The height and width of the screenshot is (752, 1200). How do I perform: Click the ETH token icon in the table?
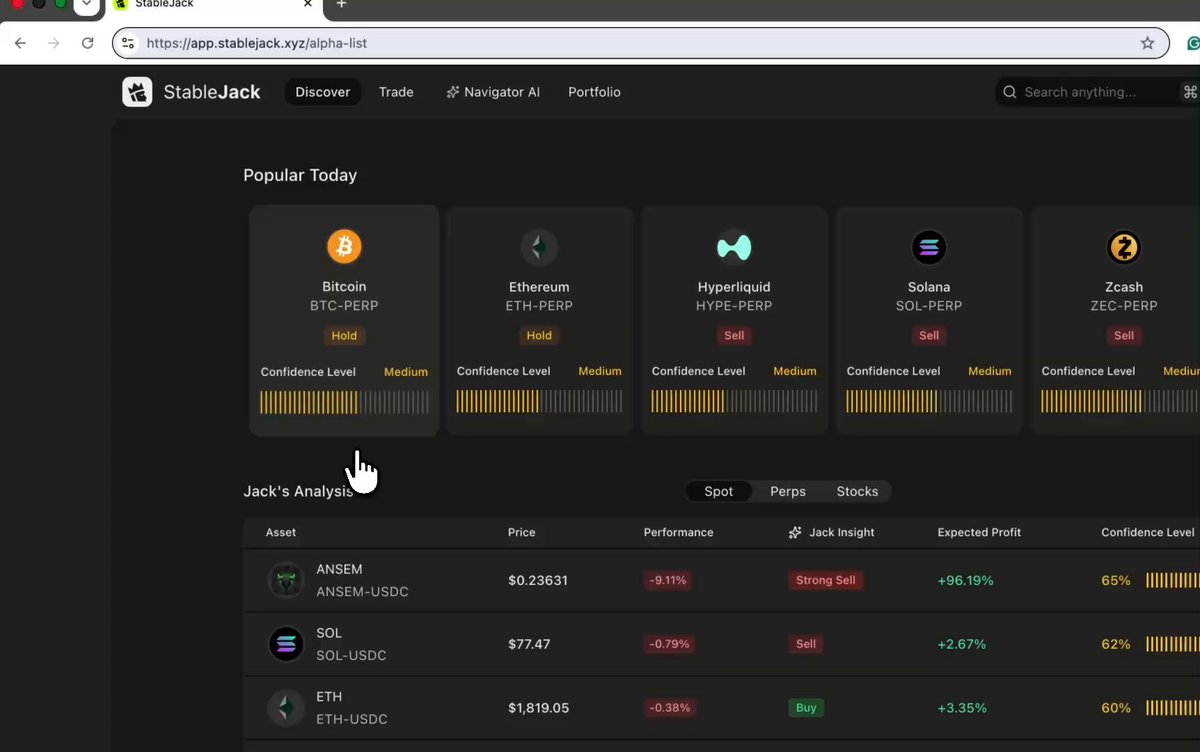[286, 708]
